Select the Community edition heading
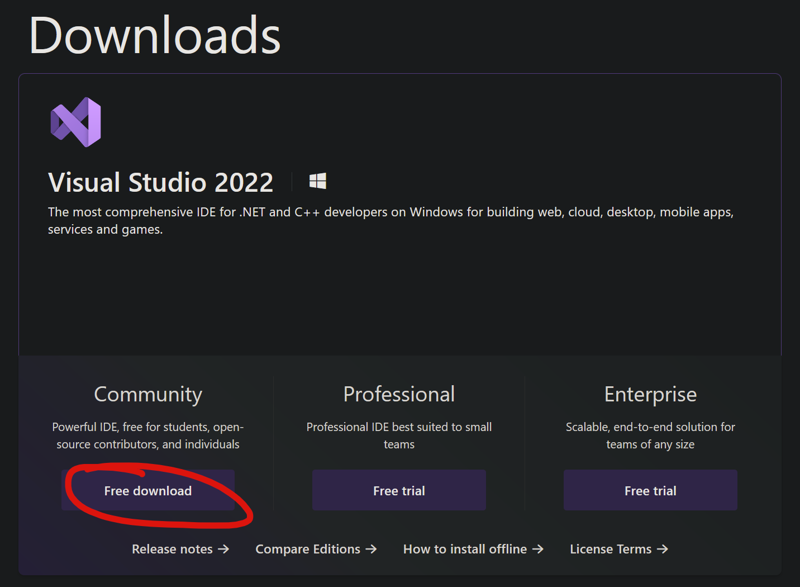 click(x=148, y=394)
